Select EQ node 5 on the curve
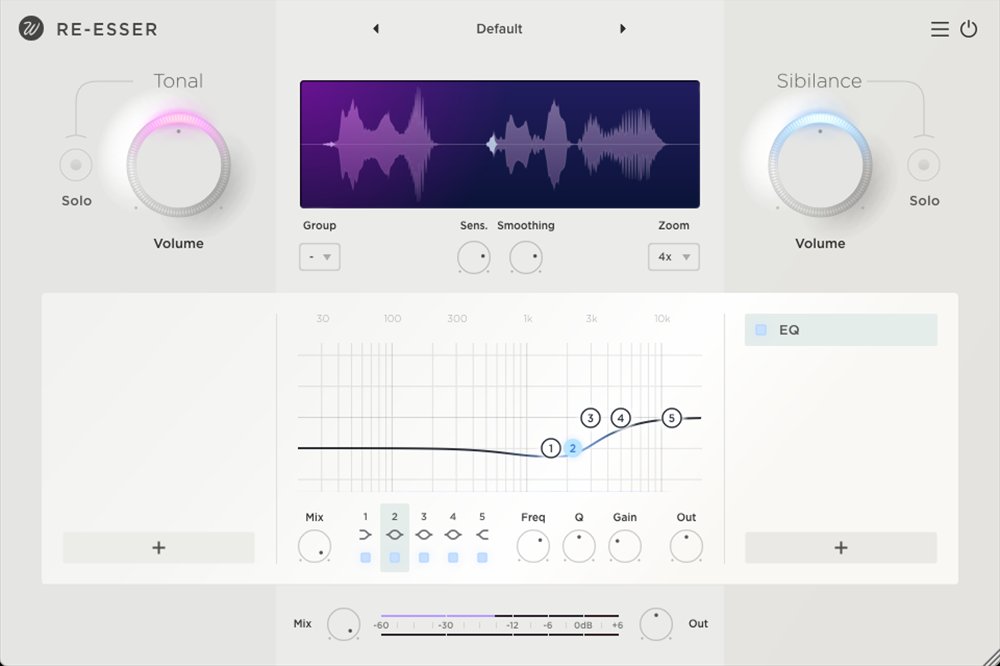This screenshot has width=1000, height=666. click(671, 418)
